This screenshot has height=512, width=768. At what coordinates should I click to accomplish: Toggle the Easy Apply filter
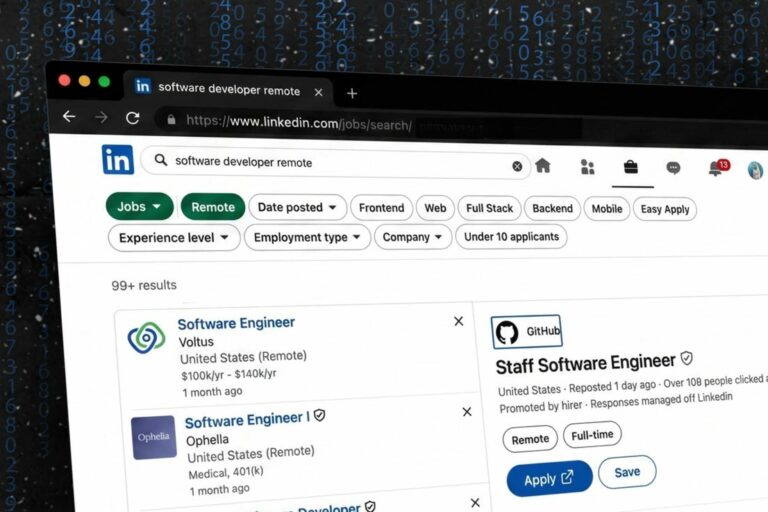pyautogui.click(x=665, y=209)
